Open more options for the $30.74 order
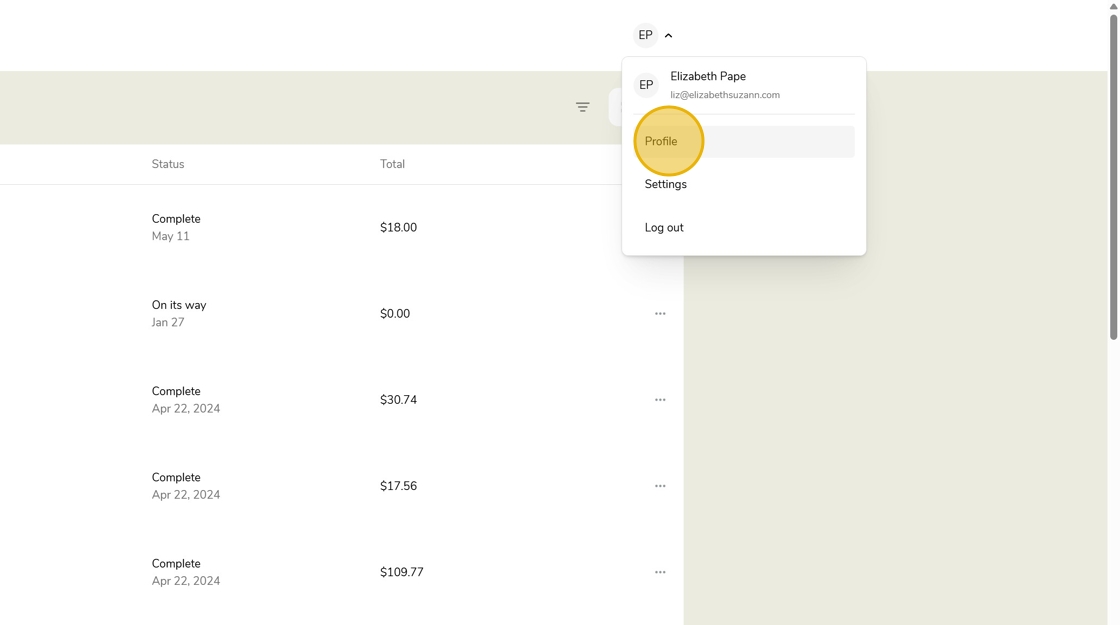The width and height of the screenshot is (1120, 625). click(x=660, y=400)
